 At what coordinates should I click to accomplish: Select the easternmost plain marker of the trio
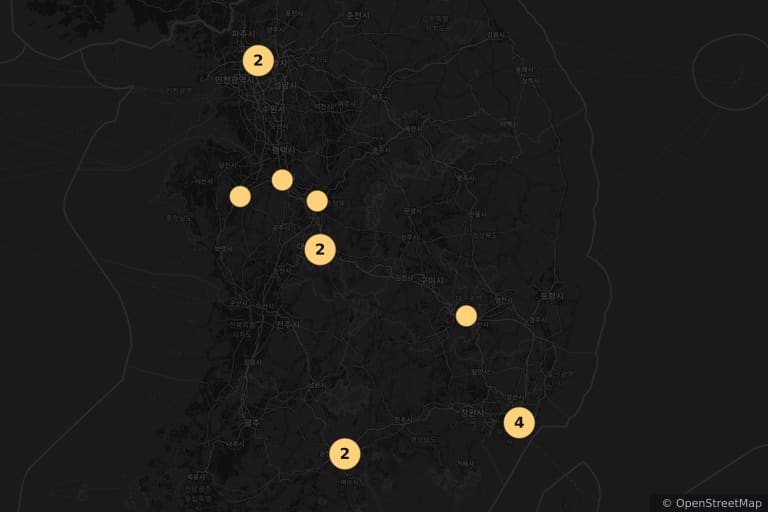(x=317, y=201)
